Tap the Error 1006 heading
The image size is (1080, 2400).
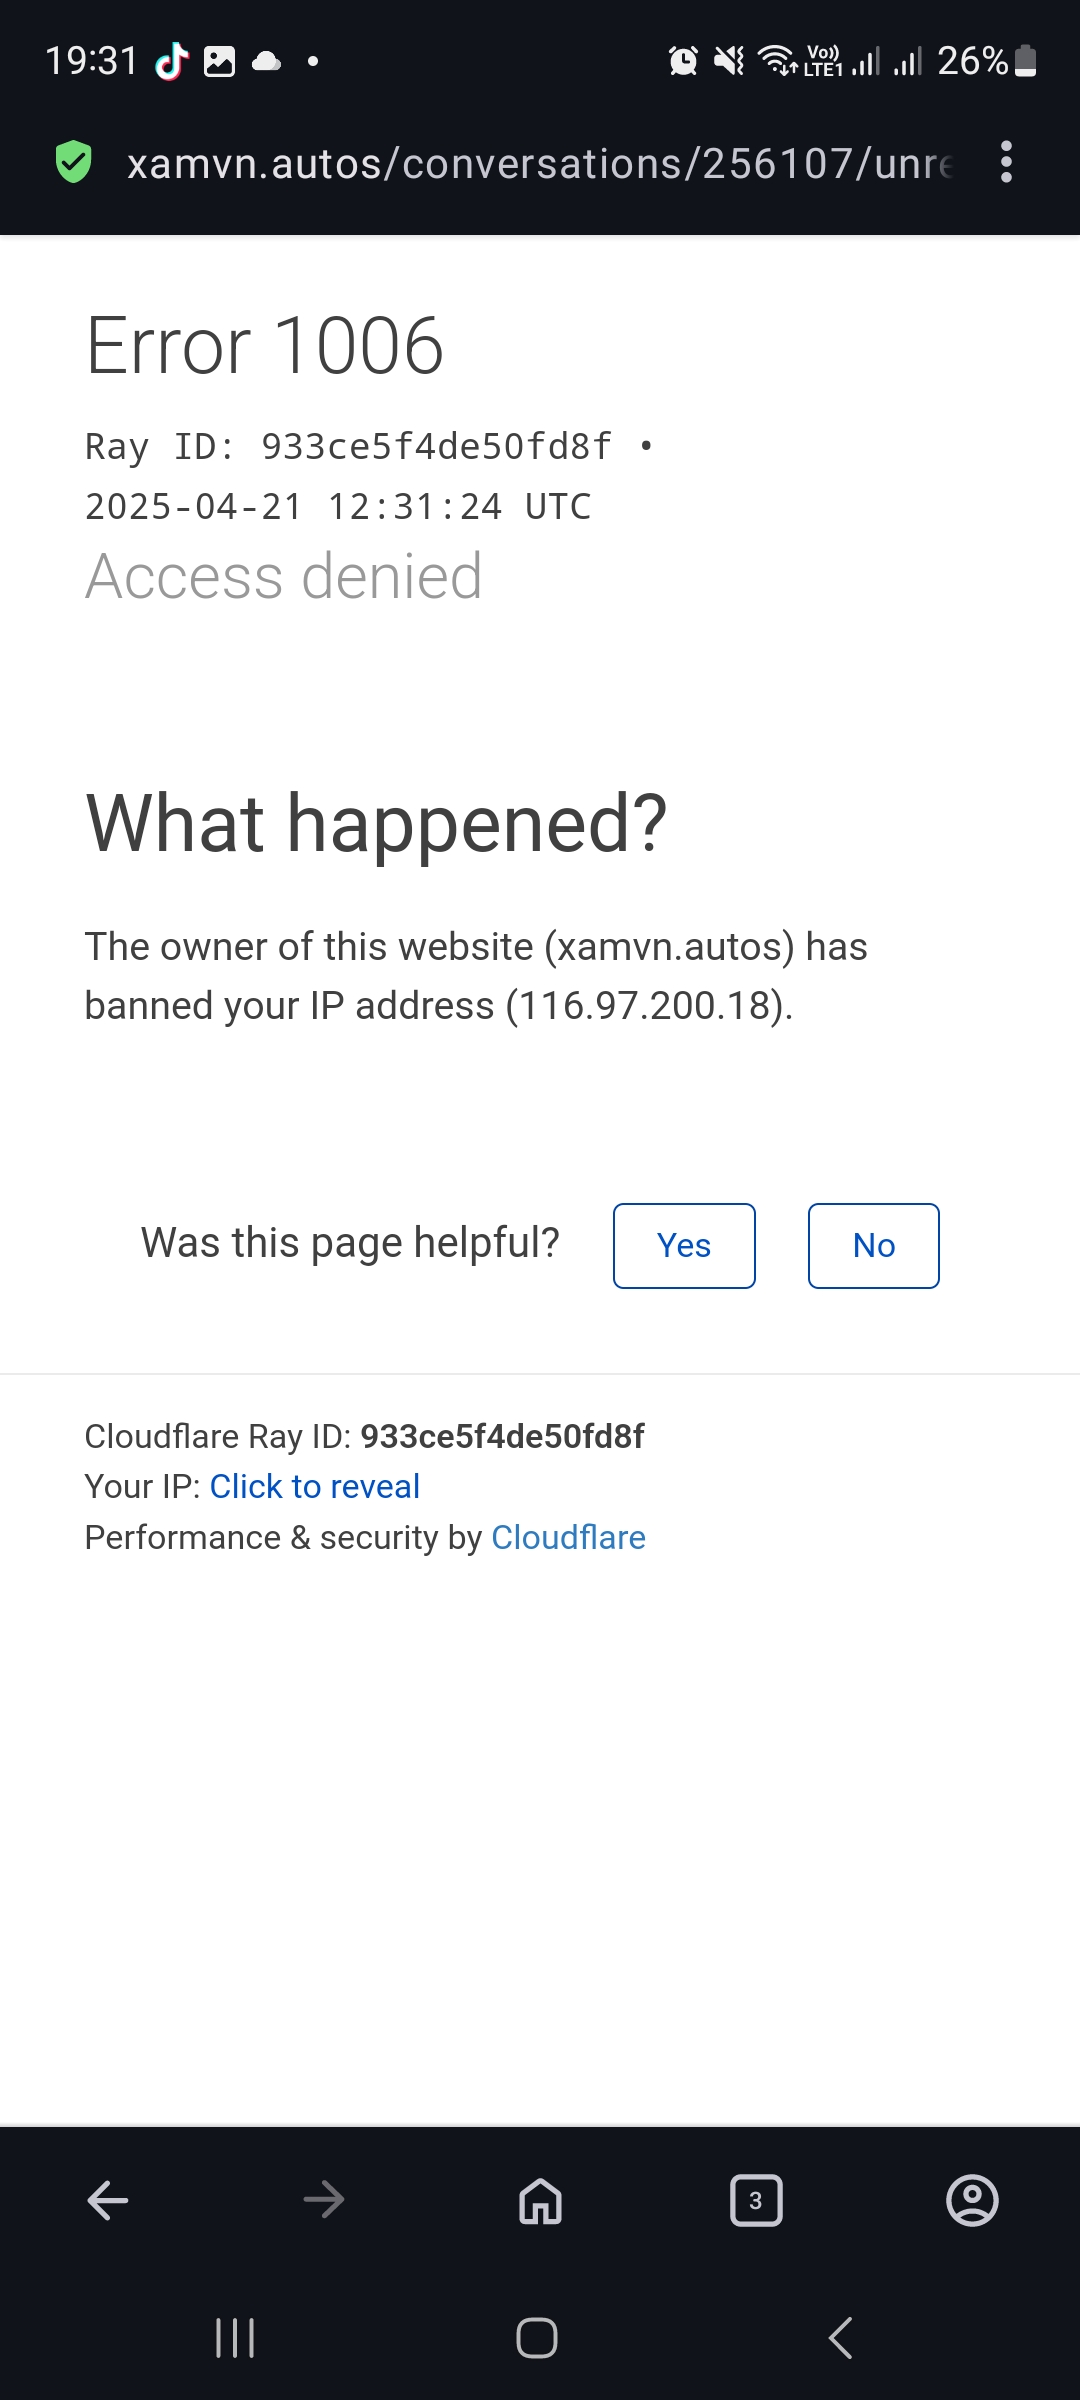point(265,346)
